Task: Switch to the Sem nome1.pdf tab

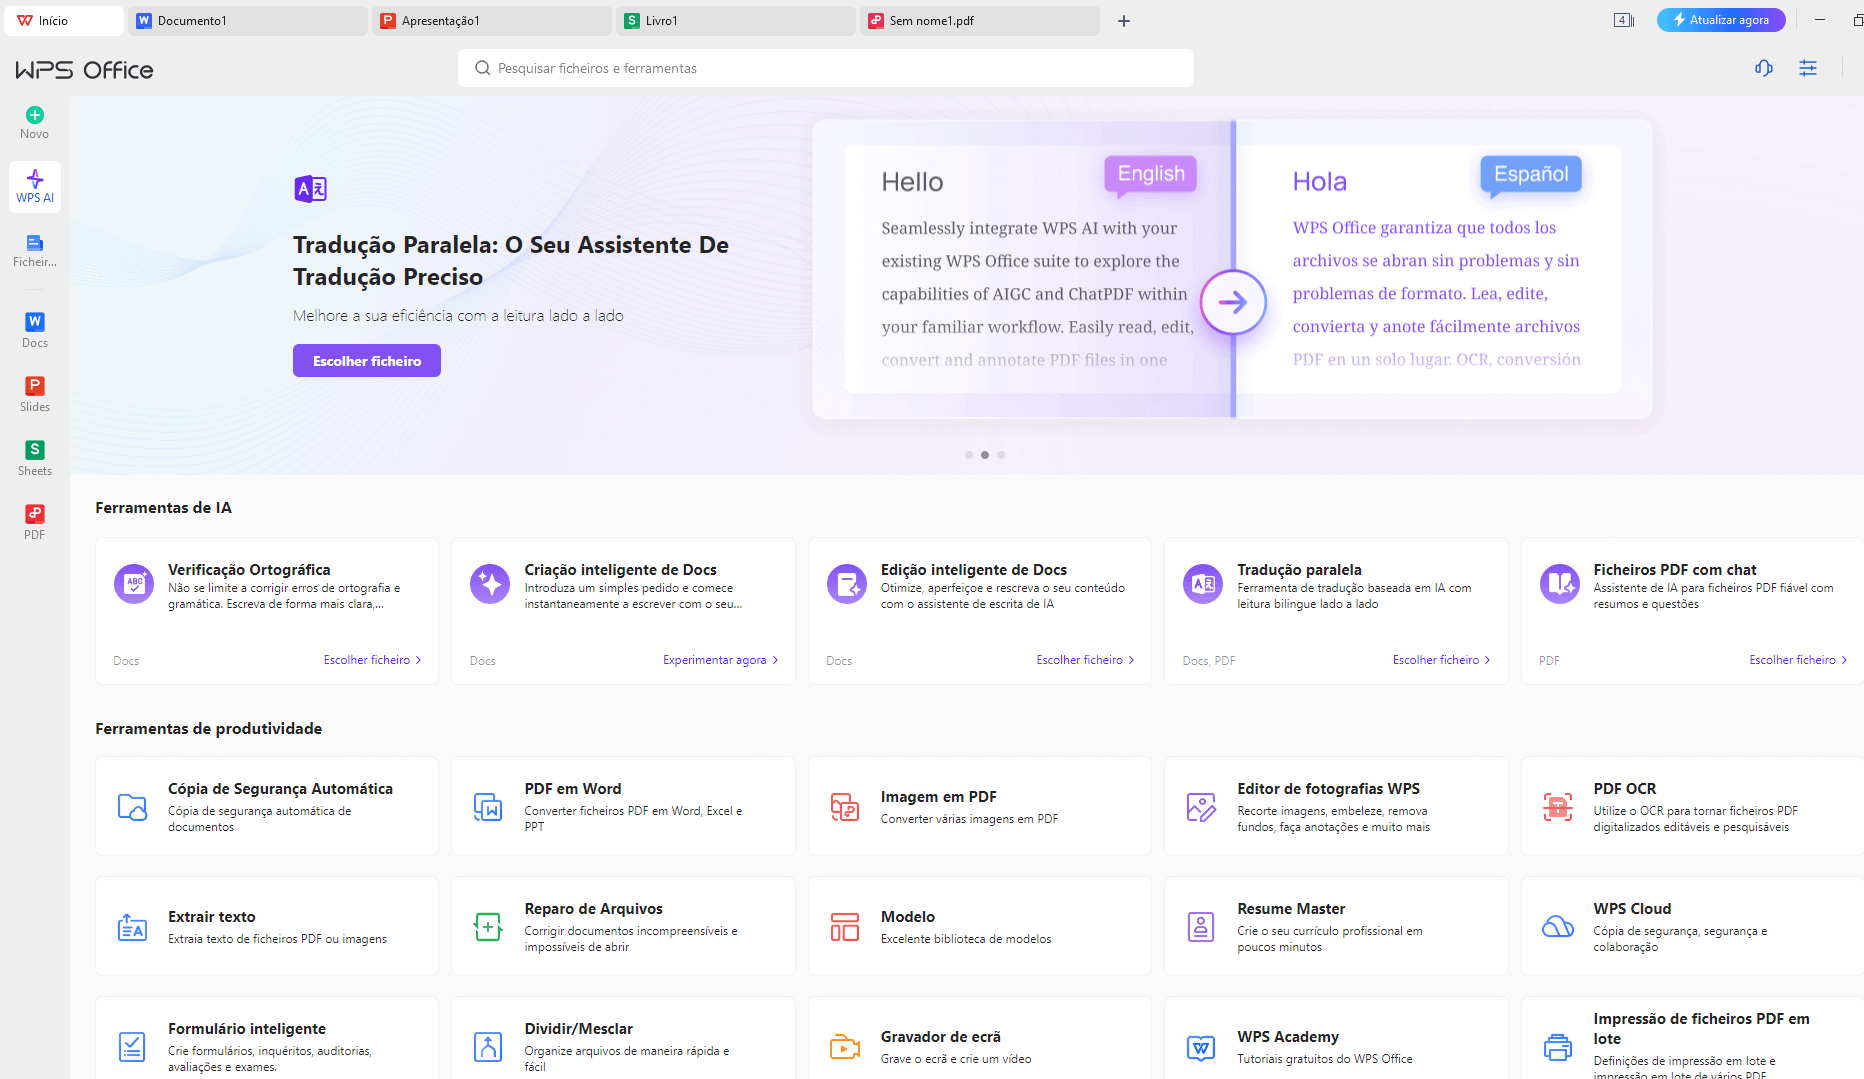Action: coord(980,21)
